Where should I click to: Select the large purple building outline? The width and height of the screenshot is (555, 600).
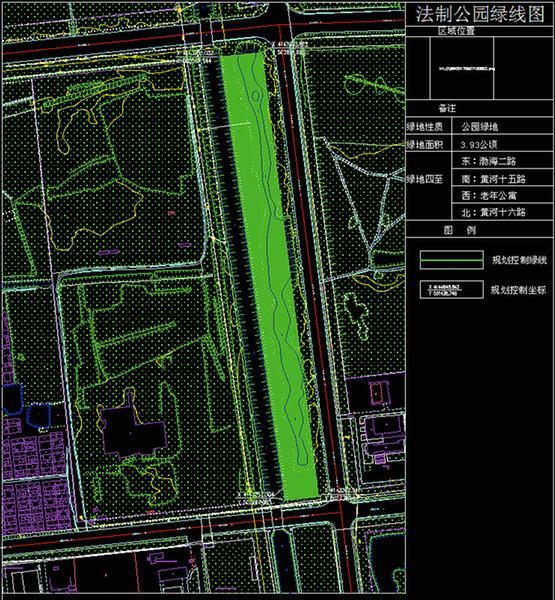[x=133, y=426]
